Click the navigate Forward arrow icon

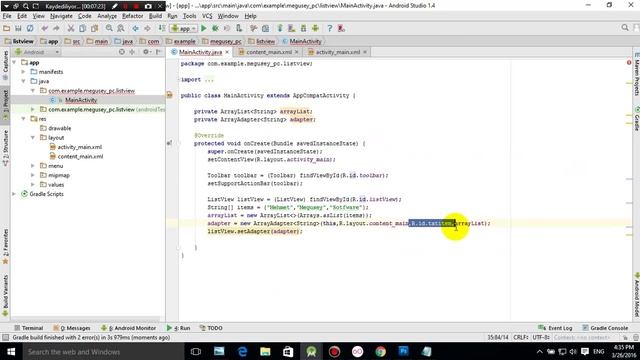(147, 28)
